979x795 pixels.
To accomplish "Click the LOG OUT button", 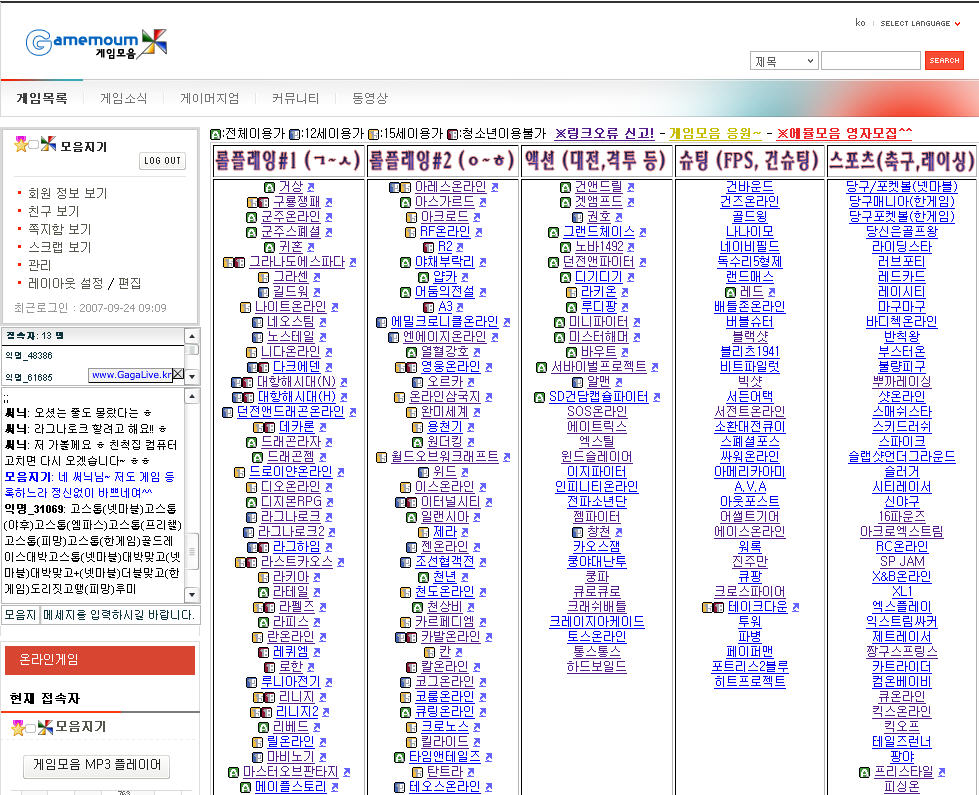I will 162,161.
